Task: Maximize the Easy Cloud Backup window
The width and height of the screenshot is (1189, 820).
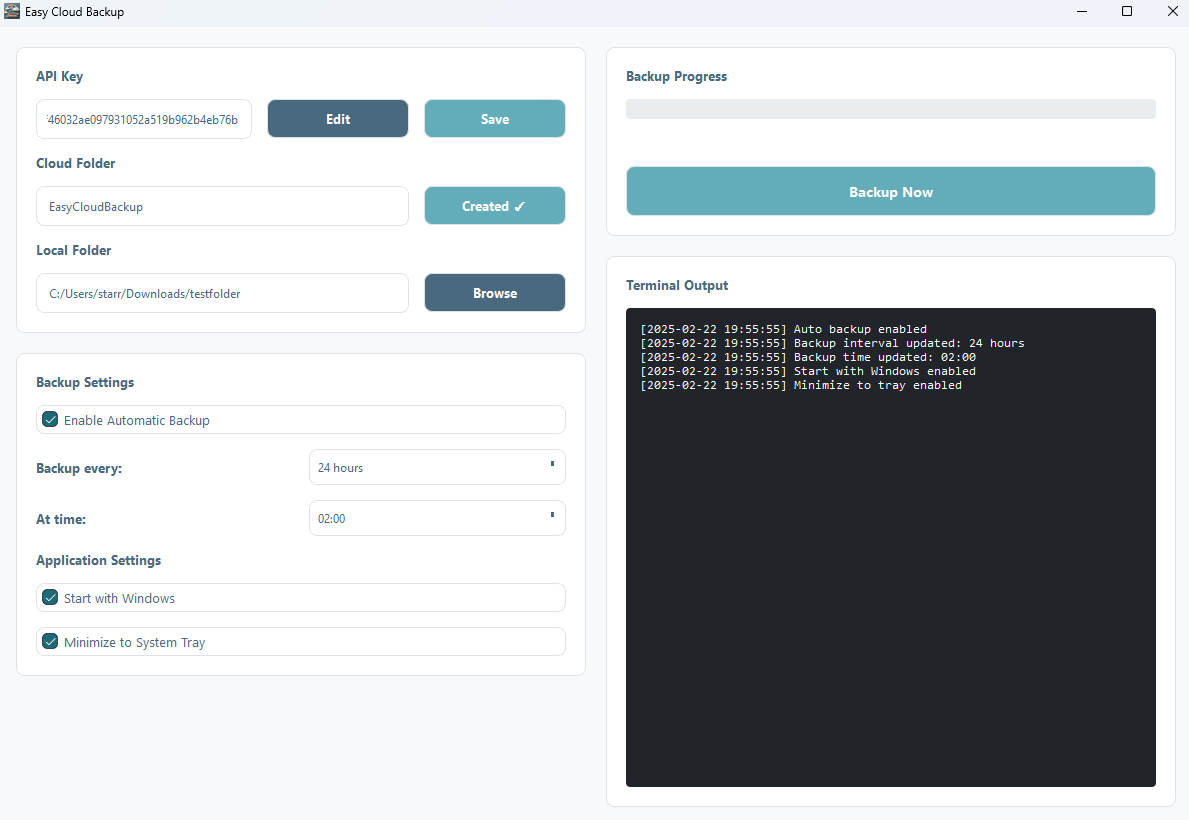Action: (1127, 11)
